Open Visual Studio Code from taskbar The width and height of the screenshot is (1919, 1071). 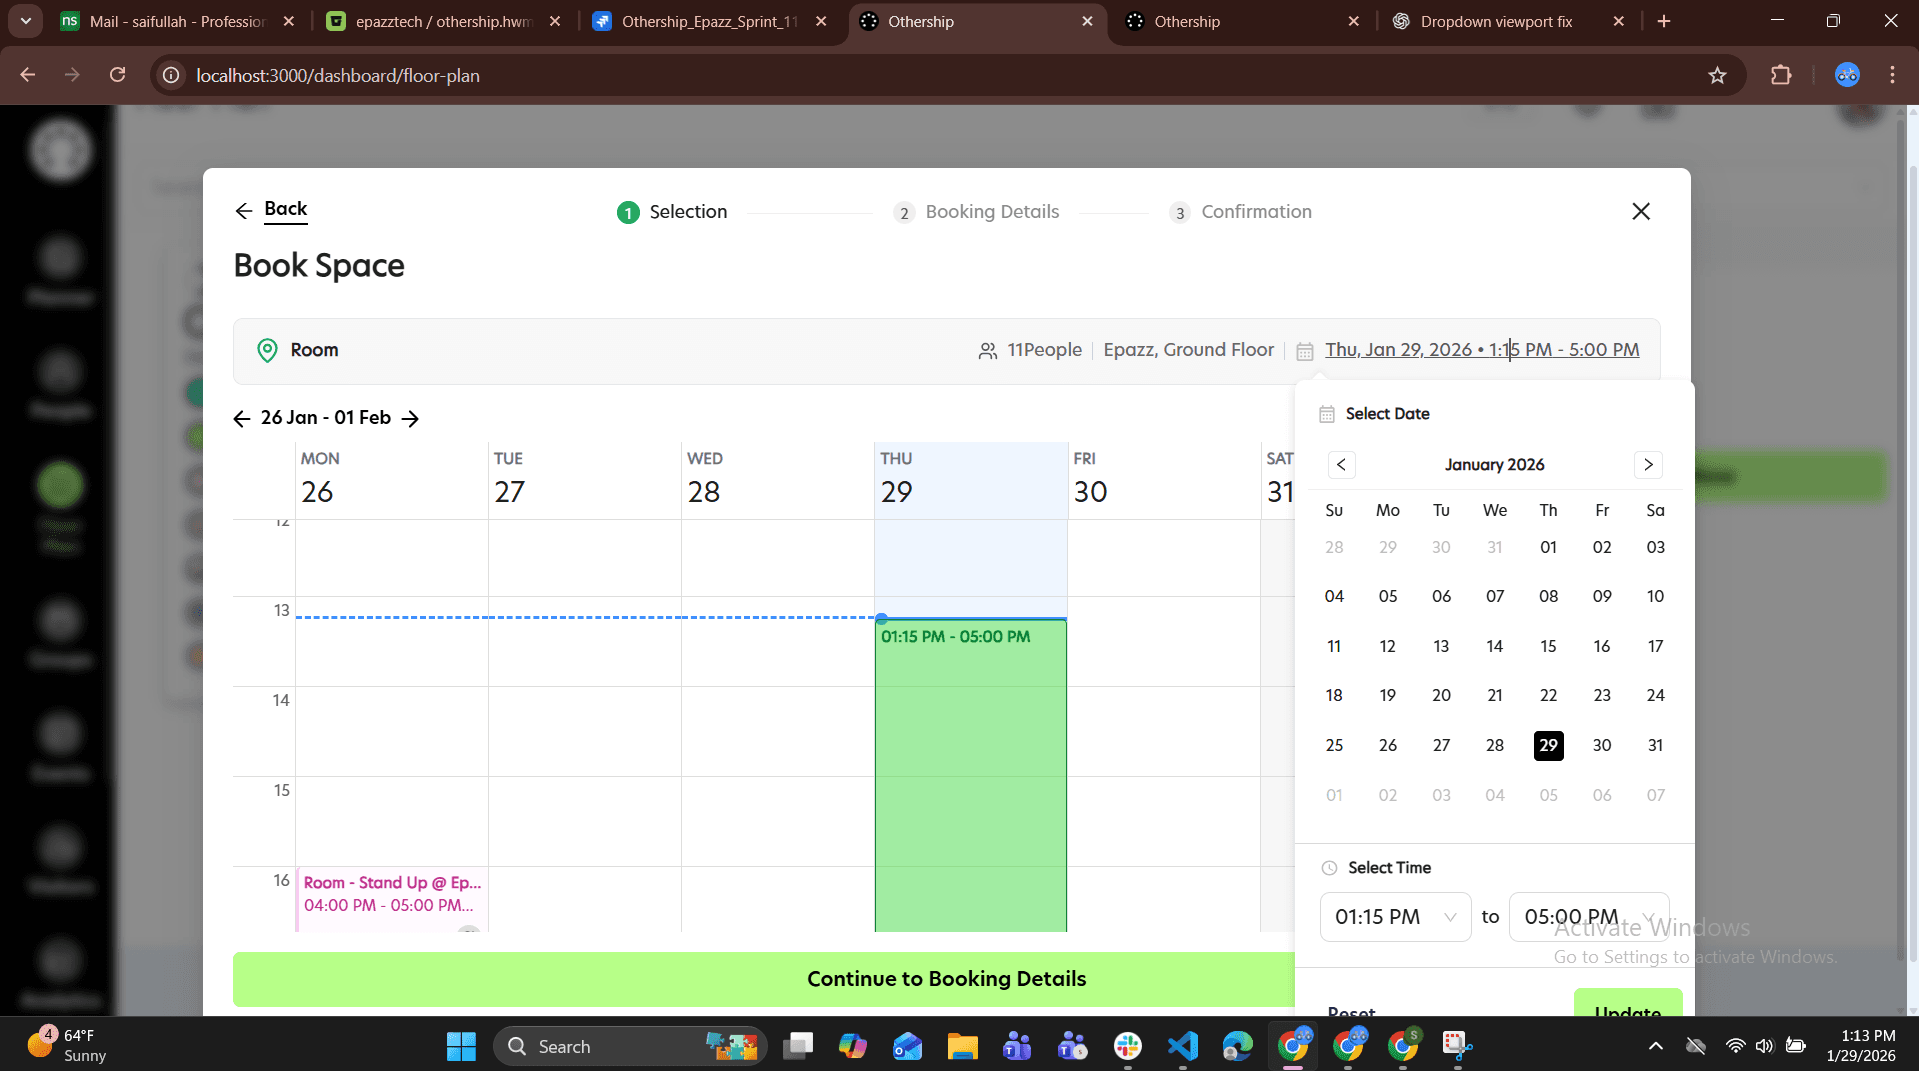click(x=1183, y=1046)
